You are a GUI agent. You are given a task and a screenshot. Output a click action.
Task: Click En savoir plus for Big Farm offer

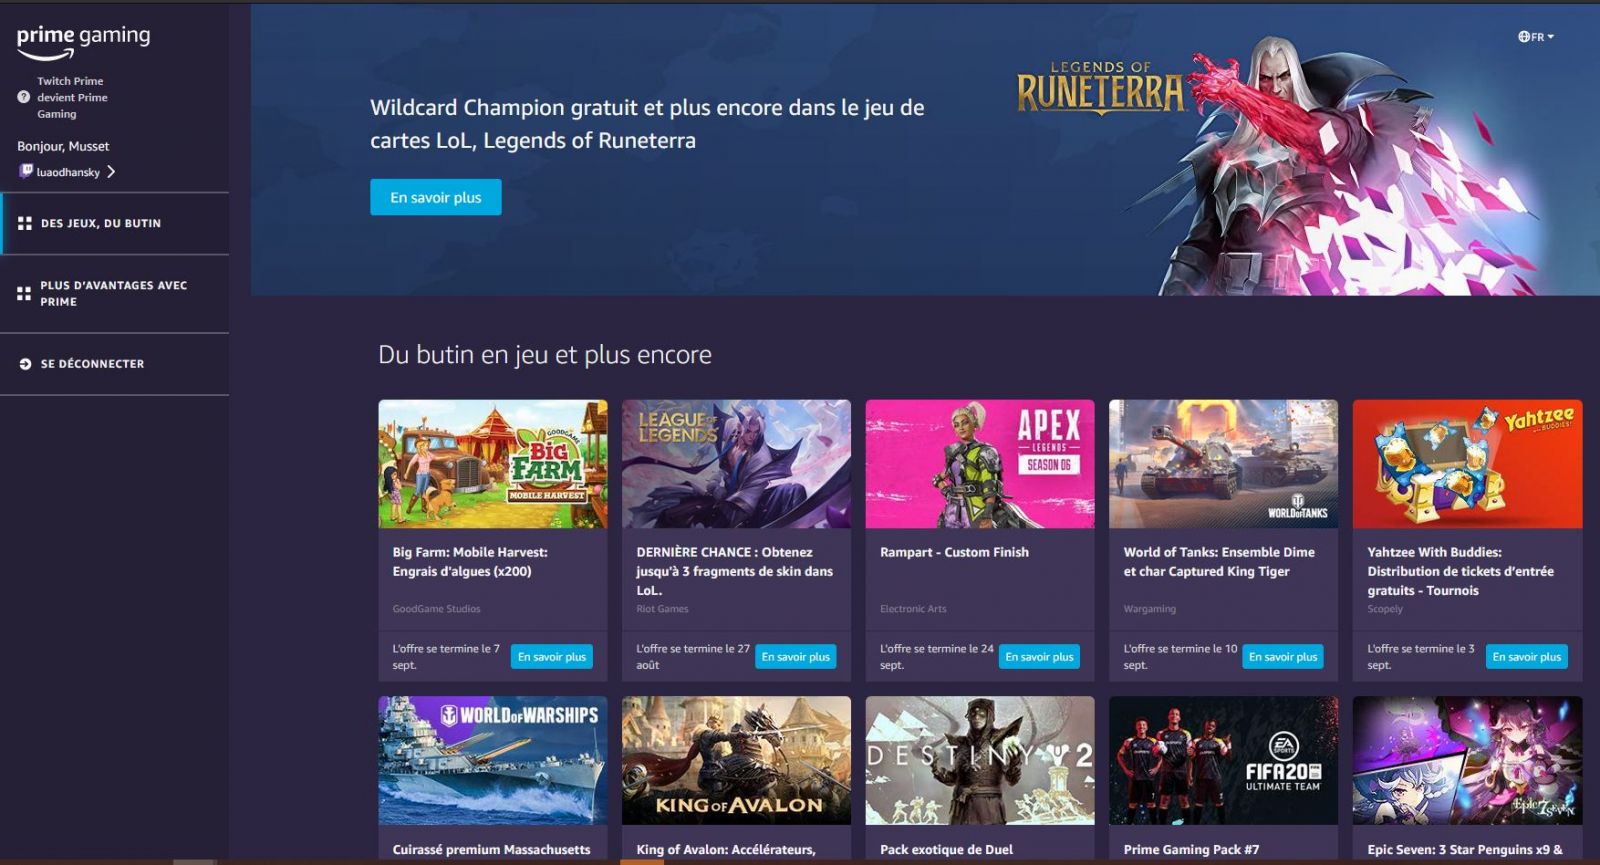(552, 657)
